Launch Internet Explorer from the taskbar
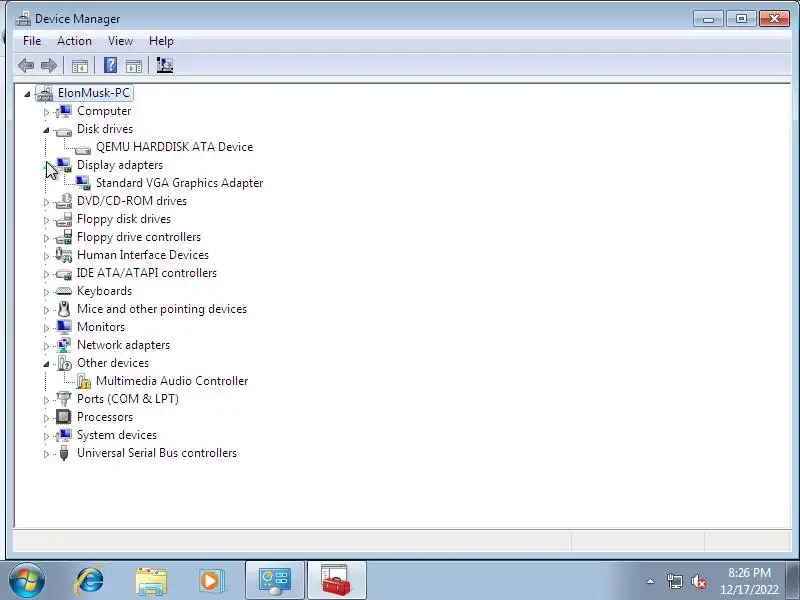The width and height of the screenshot is (800, 600). point(90,581)
